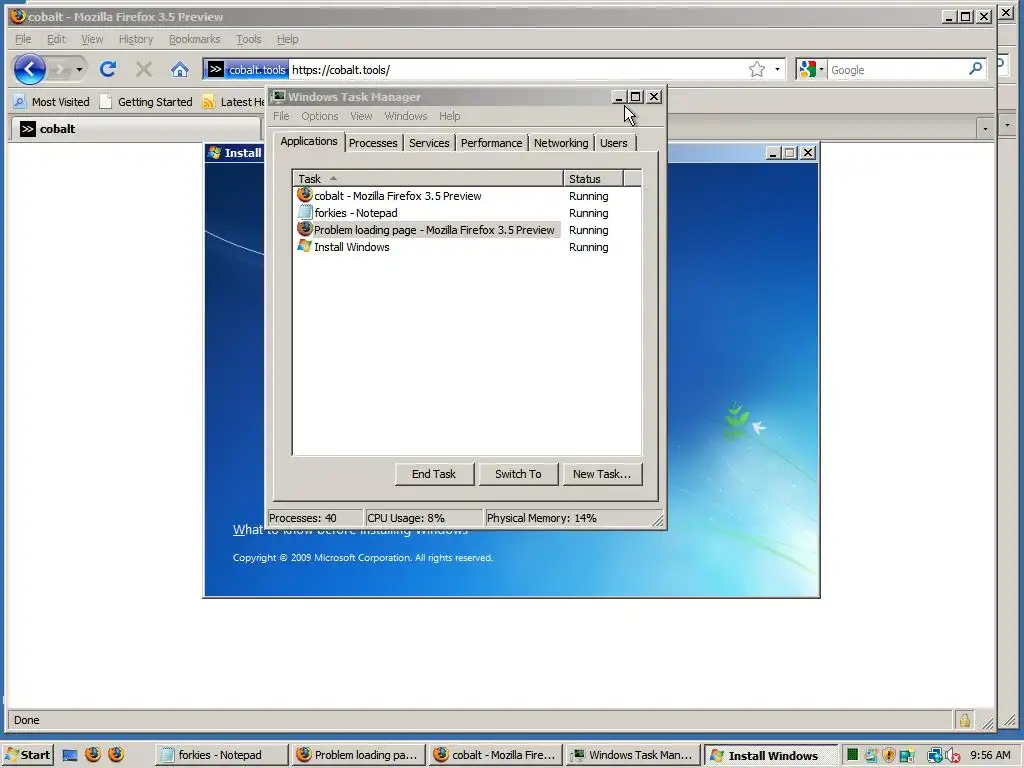Switch to the Performance tab
This screenshot has height=768, width=1024.
tap(491, 143)
